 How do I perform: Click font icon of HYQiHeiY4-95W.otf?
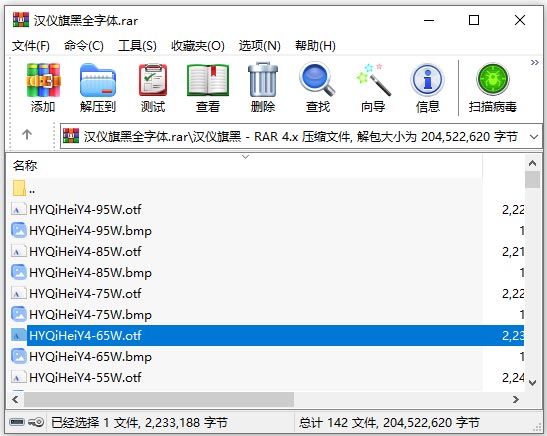[x=18, y=210]
